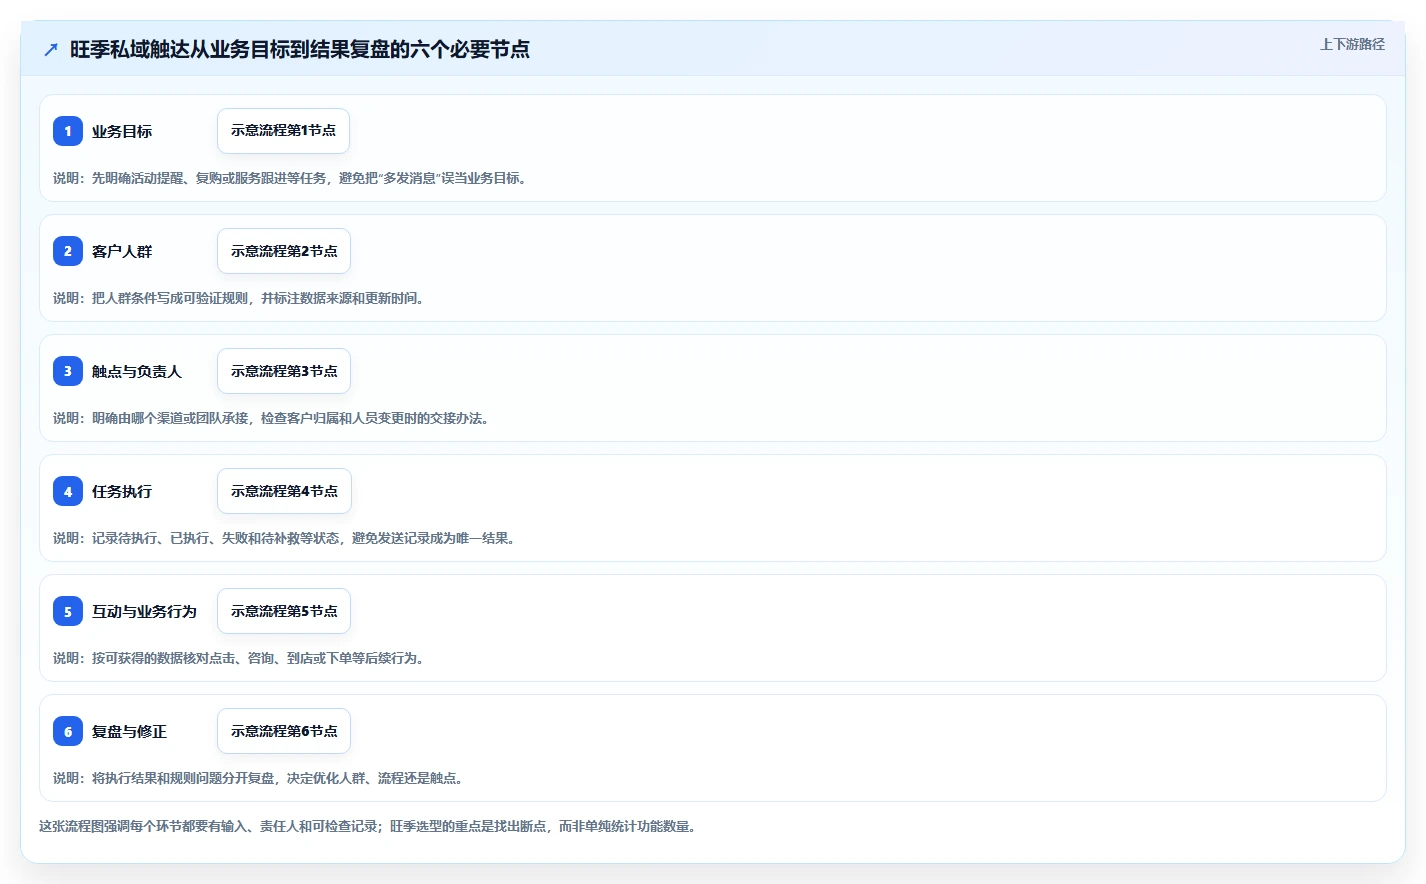The width and height of the screenshot is (1426, 884).
Task: Click the description starting 把人群条件写成可验证规则
Action: point(240,298)
